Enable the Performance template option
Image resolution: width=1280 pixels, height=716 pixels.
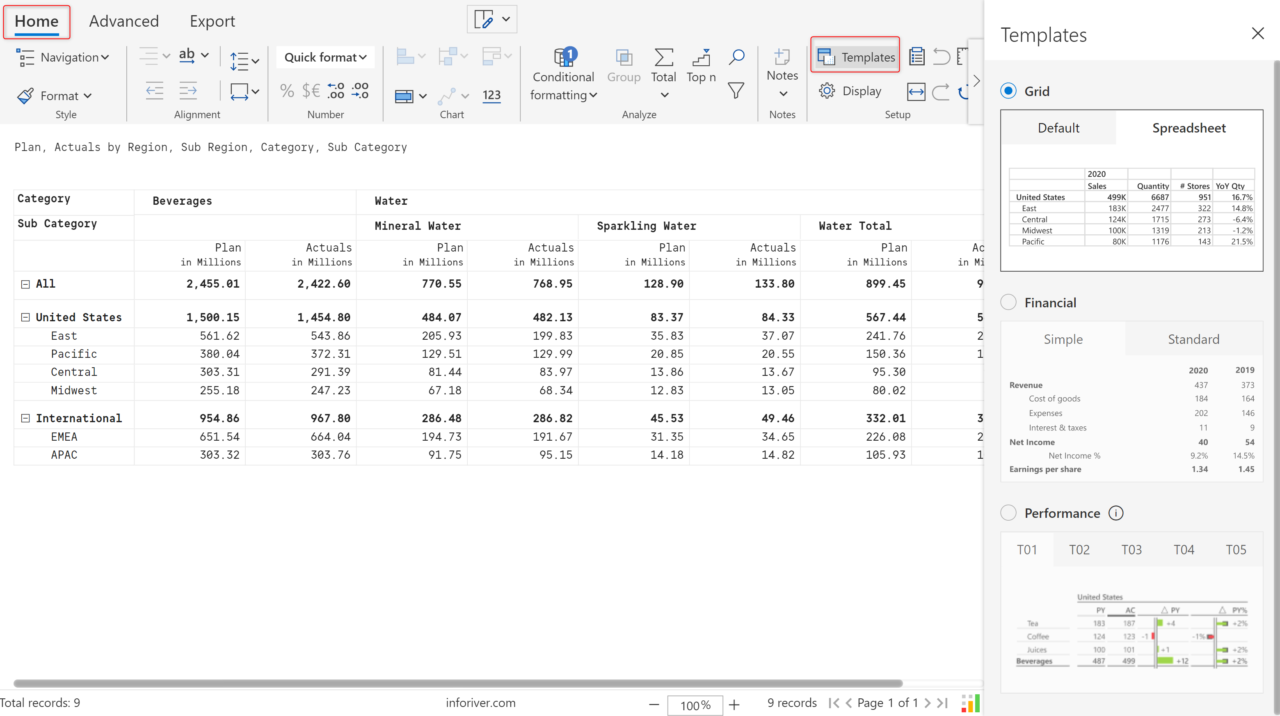click(x=1008, y=512)
